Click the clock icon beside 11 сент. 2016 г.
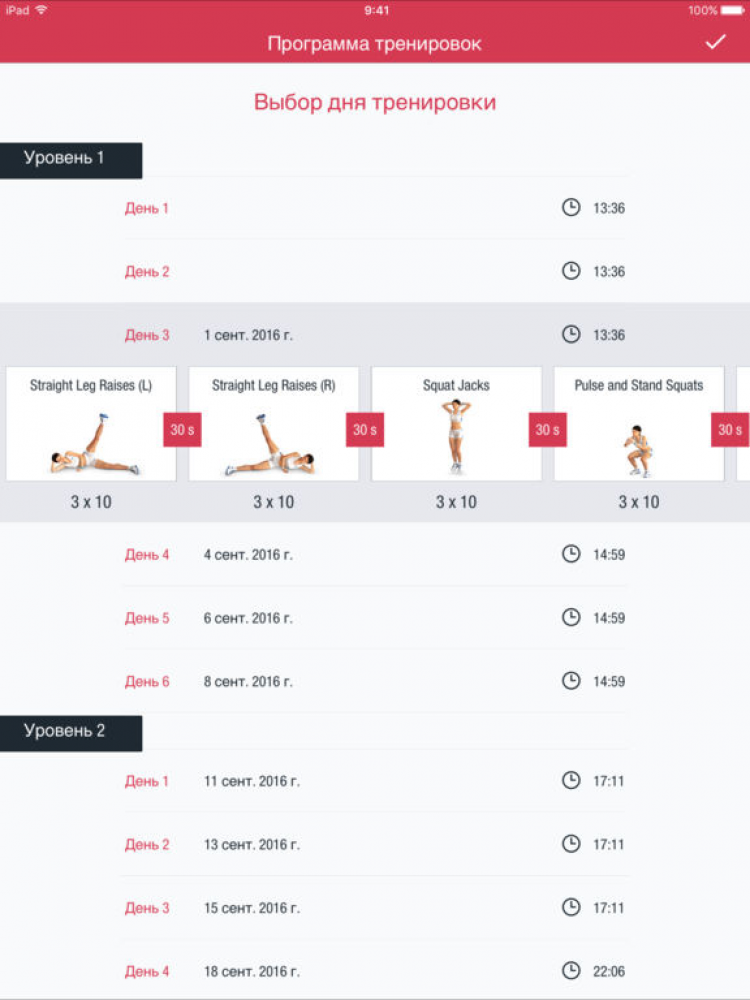 571,780
